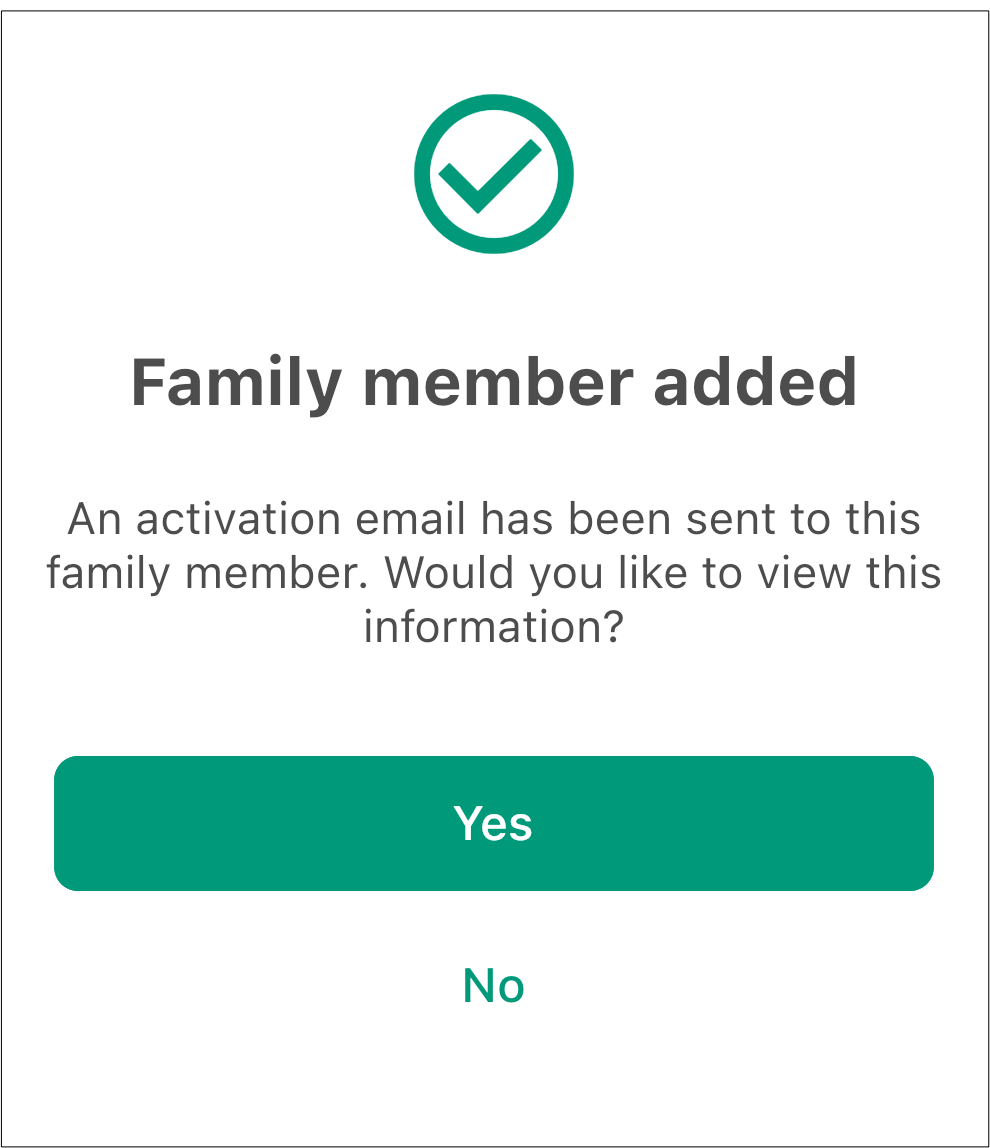Screen dimensions: 990x1148
Task: Select the No link
Action: pos(494,985)
